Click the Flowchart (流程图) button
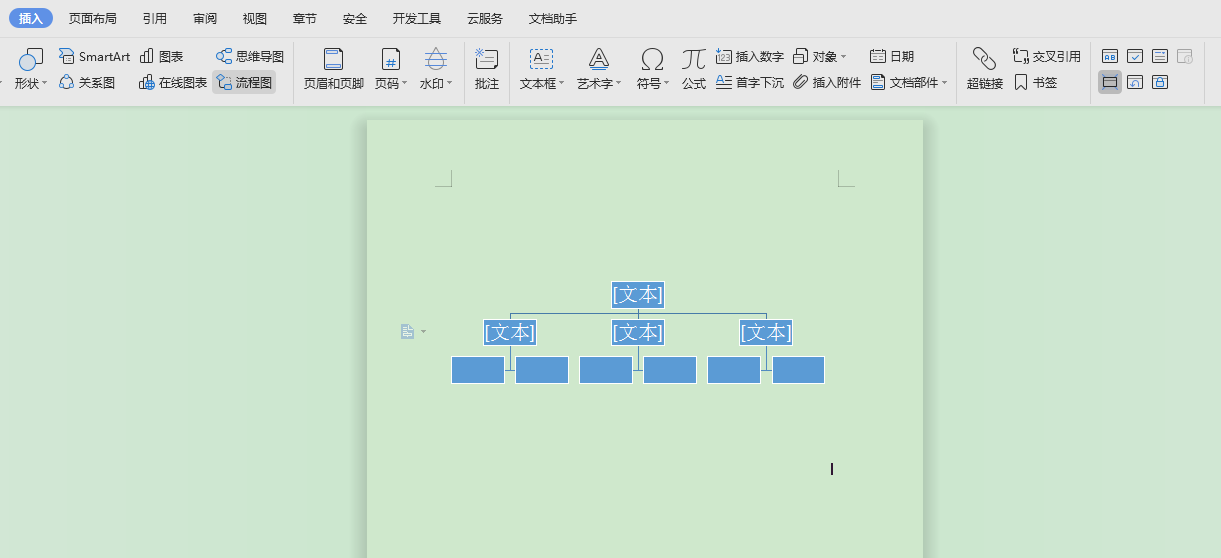The height and width of the screenshot is (558, 1221). (244, 83)
